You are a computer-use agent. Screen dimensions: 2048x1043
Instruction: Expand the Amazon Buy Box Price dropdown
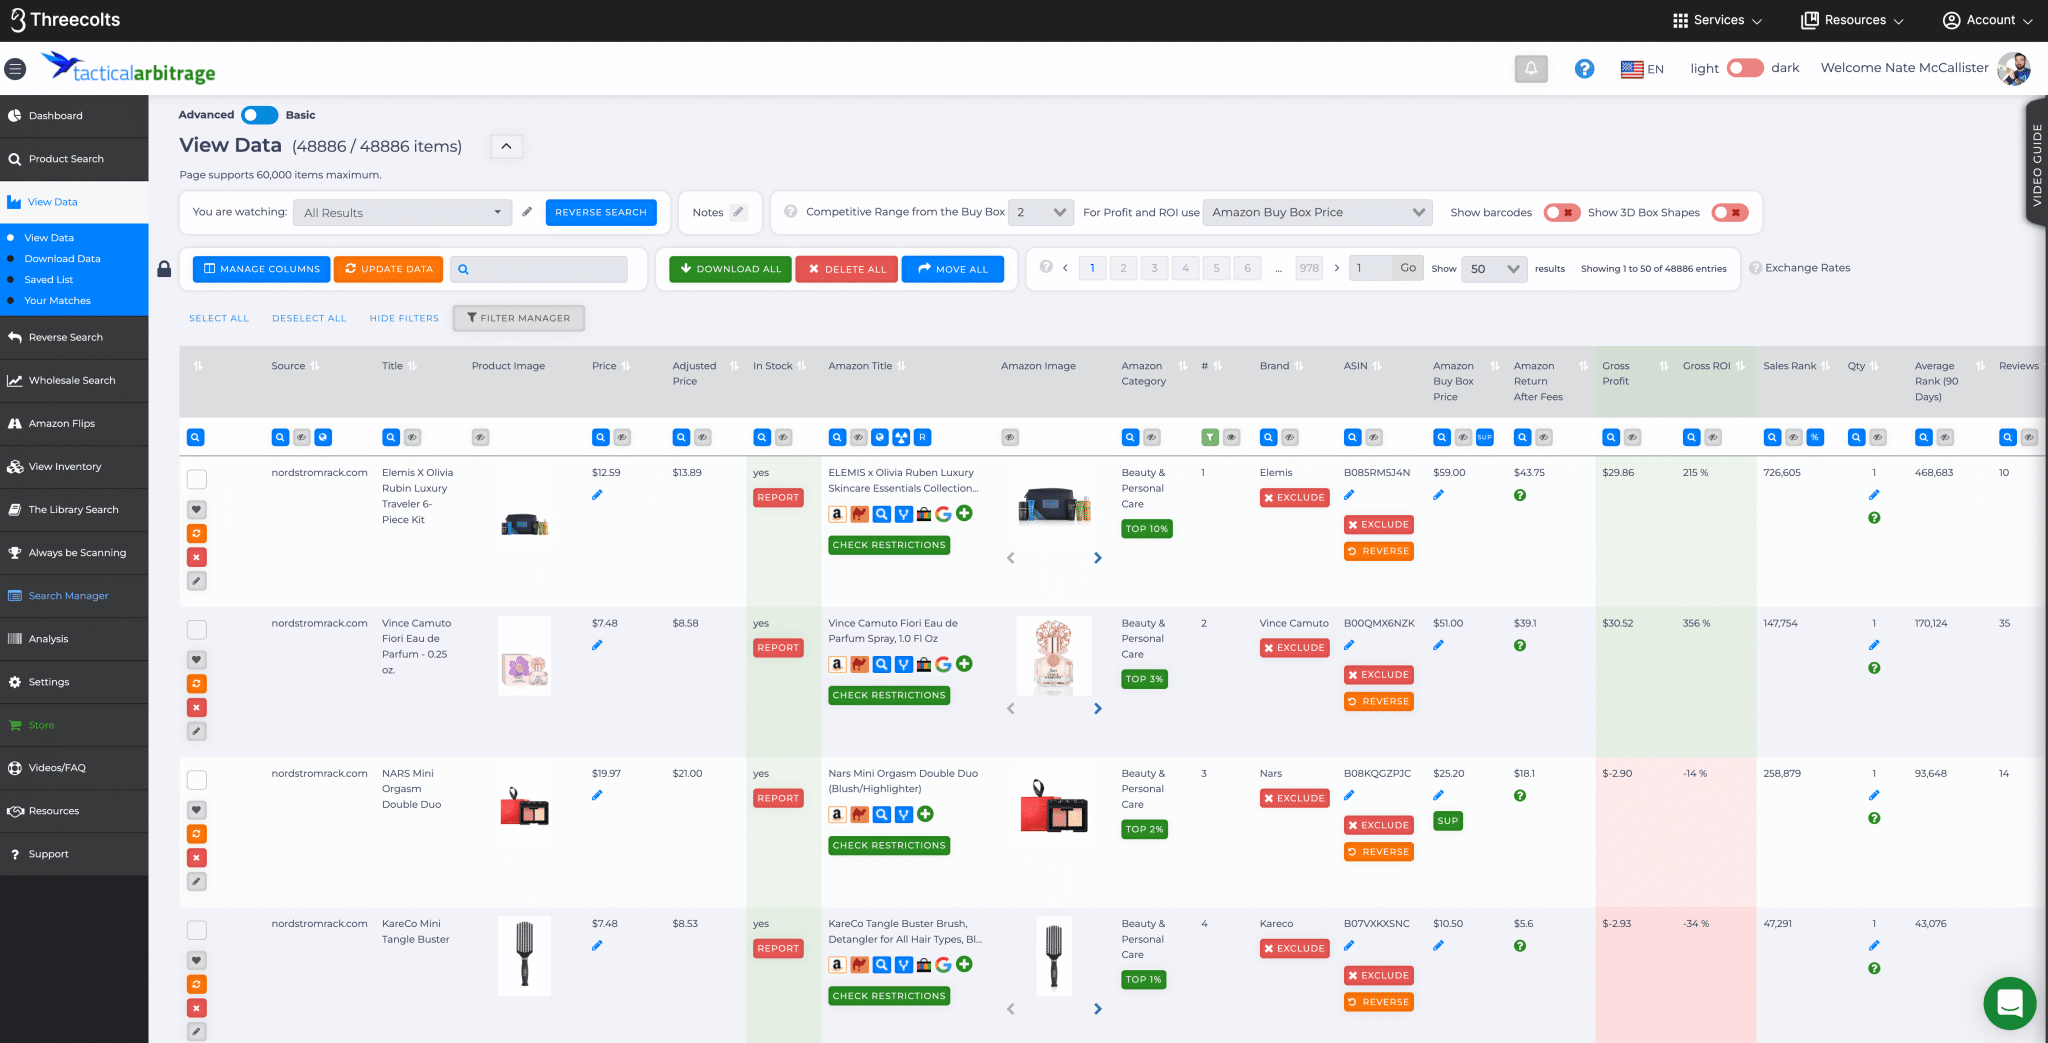(1317, 212)
